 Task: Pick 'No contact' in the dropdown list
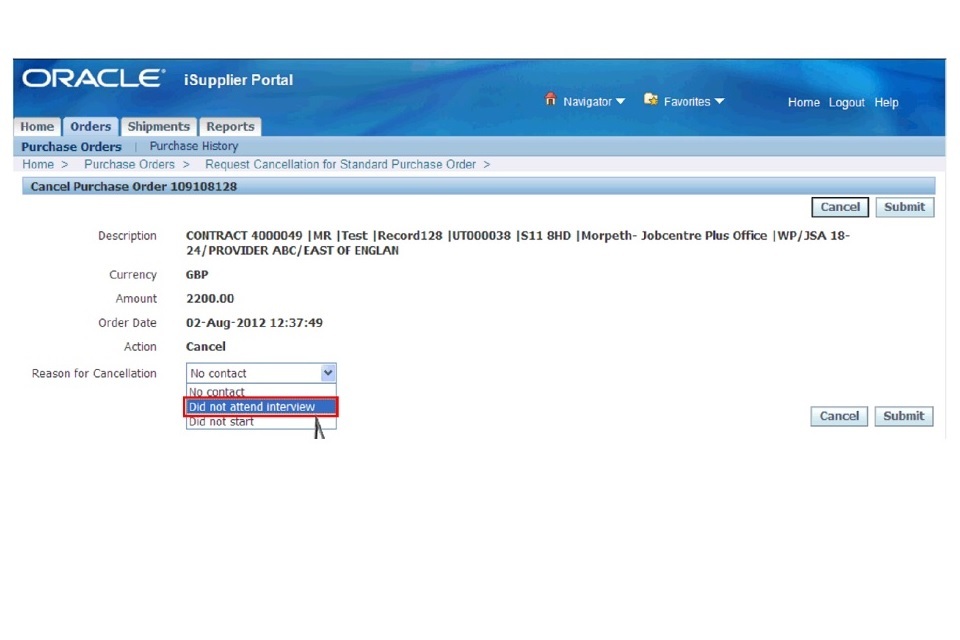217,392
